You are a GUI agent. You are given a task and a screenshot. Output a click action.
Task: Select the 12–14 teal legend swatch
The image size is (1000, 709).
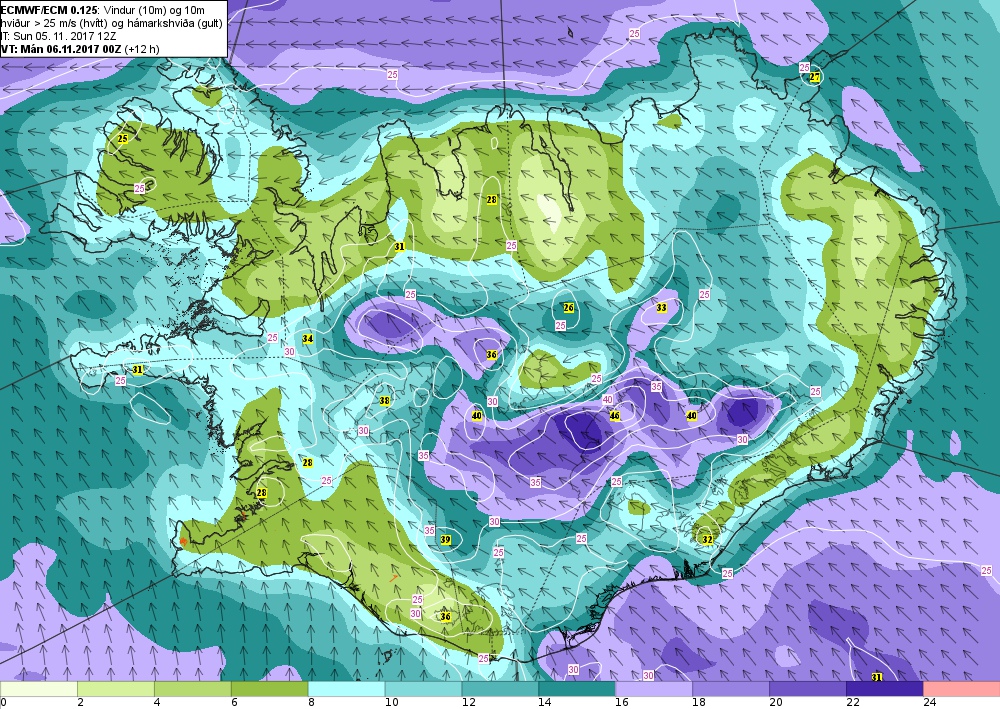tap(500, 689)
